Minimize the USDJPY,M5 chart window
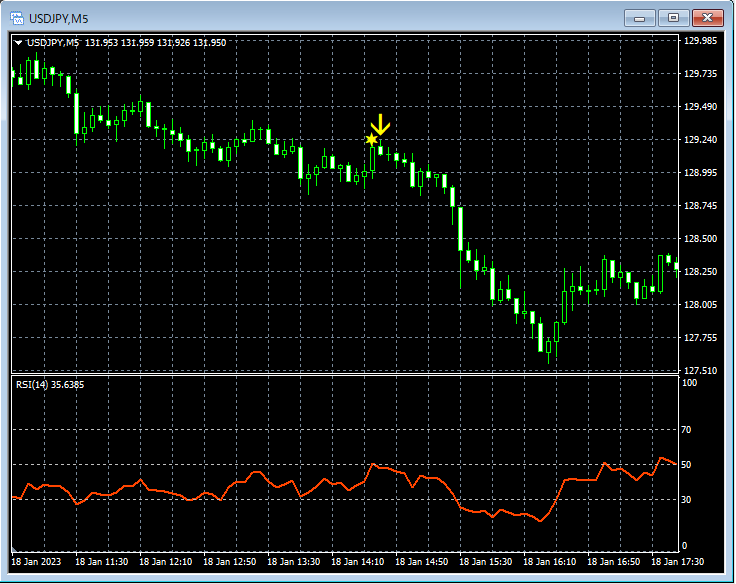 point(639,18)
